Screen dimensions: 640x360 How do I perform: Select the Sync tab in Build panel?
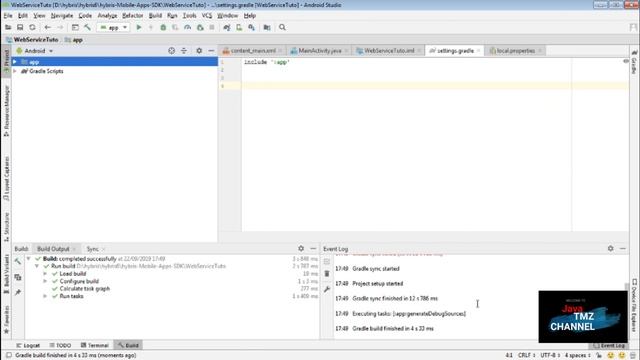click(x=93, y=249)
